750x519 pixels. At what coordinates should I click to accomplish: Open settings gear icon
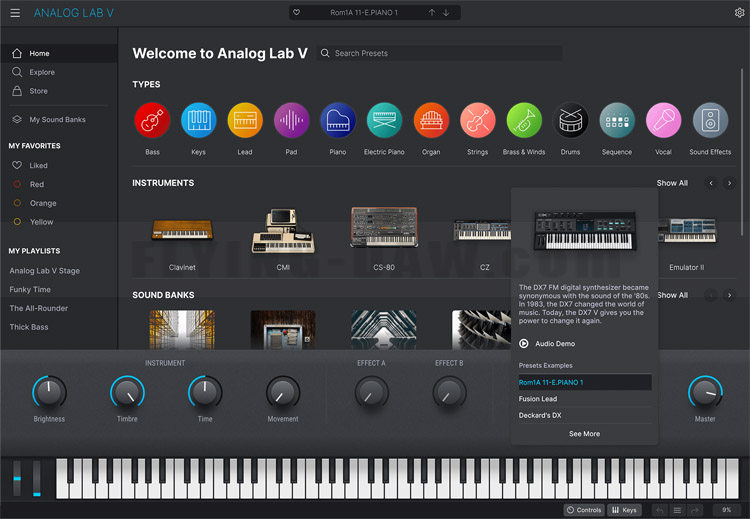(739, 12)
